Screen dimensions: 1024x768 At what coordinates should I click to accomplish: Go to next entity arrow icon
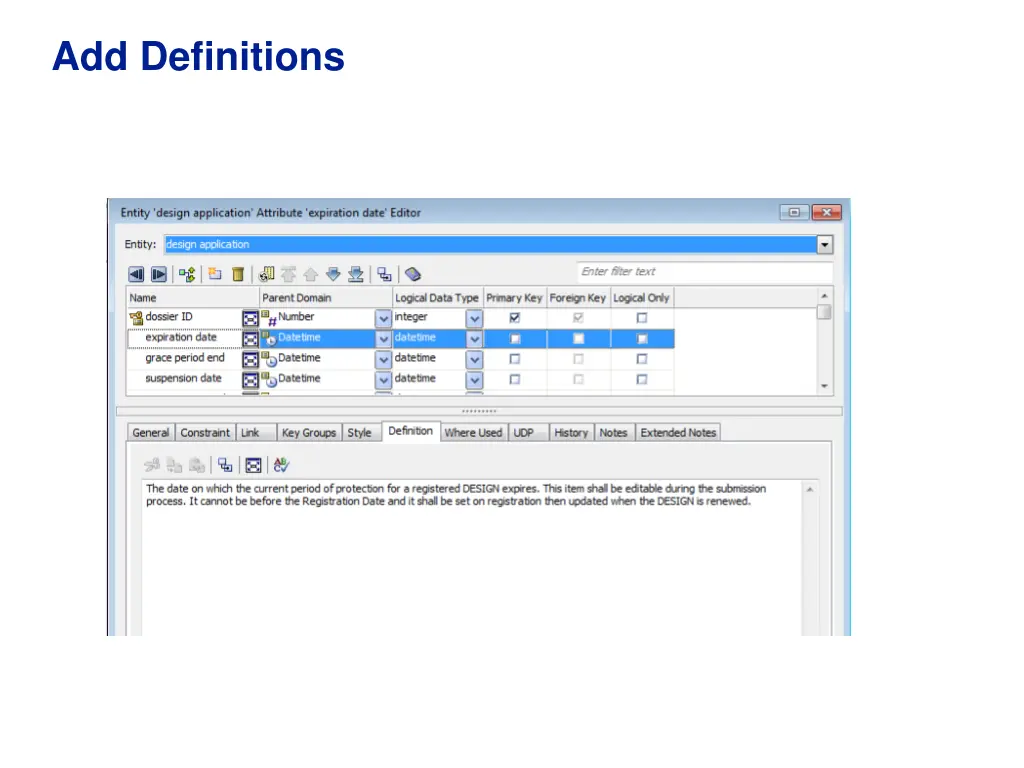coord(159,274)
